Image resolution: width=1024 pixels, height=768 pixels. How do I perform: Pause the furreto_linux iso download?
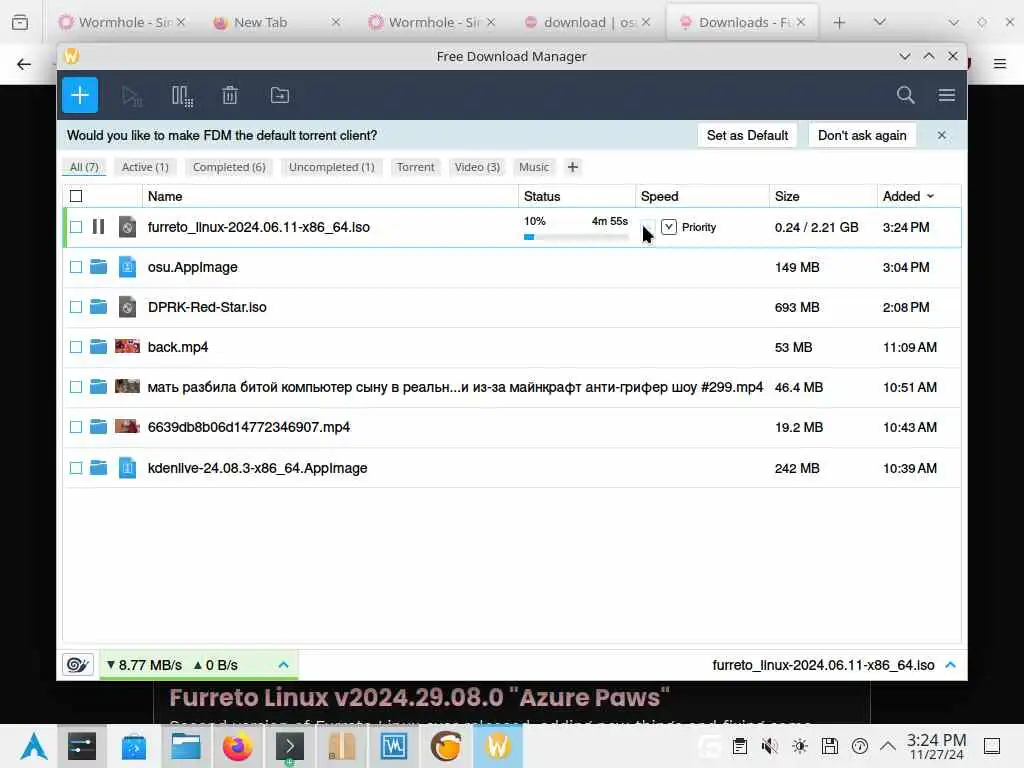99,227
